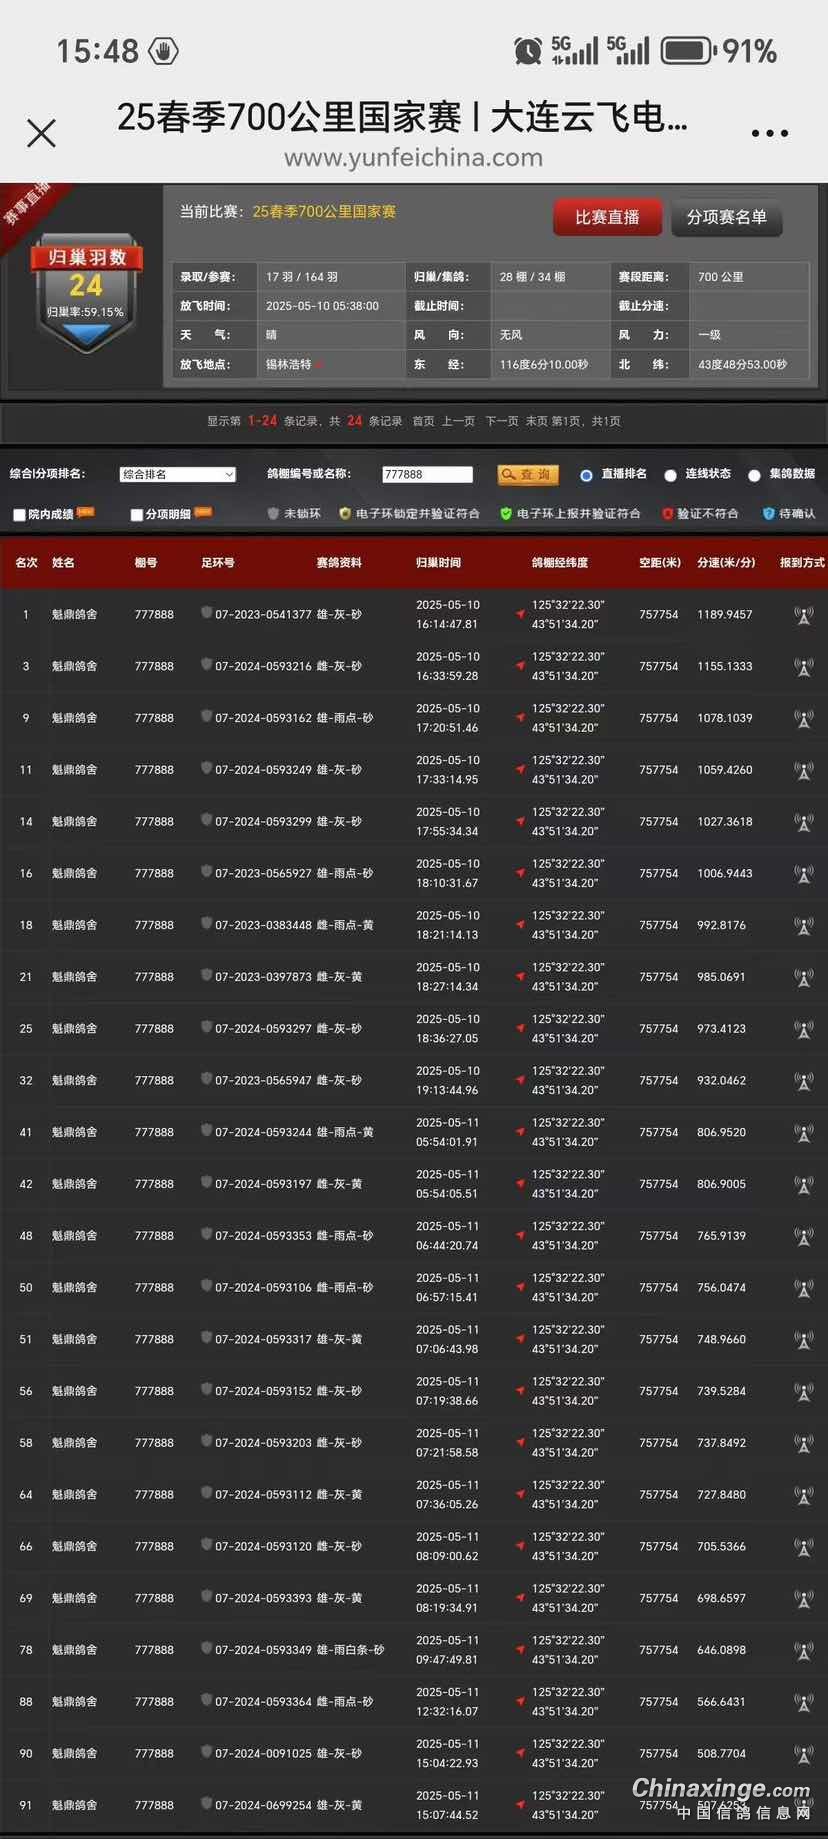The width and height of the screenshot is (828, 1839).
Task: Click red location arrow in rank 41 row
Action: point(520,1131)
